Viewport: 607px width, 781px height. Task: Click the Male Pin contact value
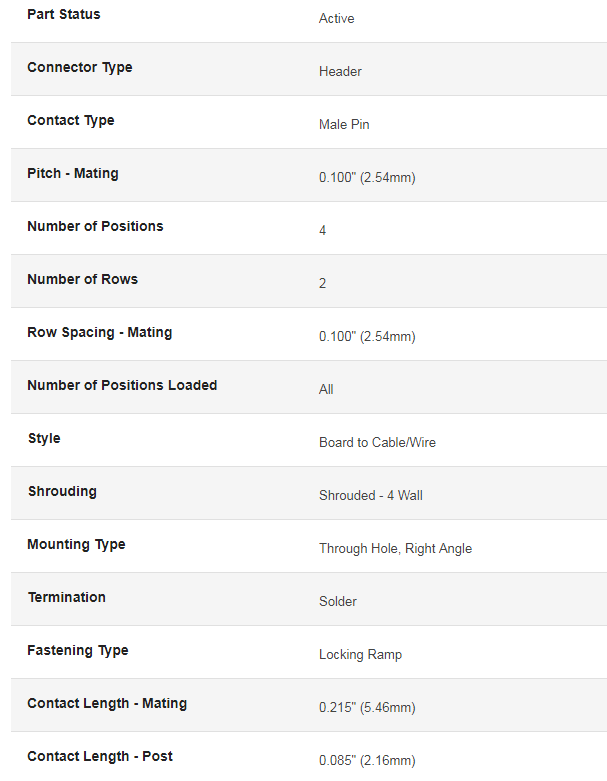[x=344, y=124]
